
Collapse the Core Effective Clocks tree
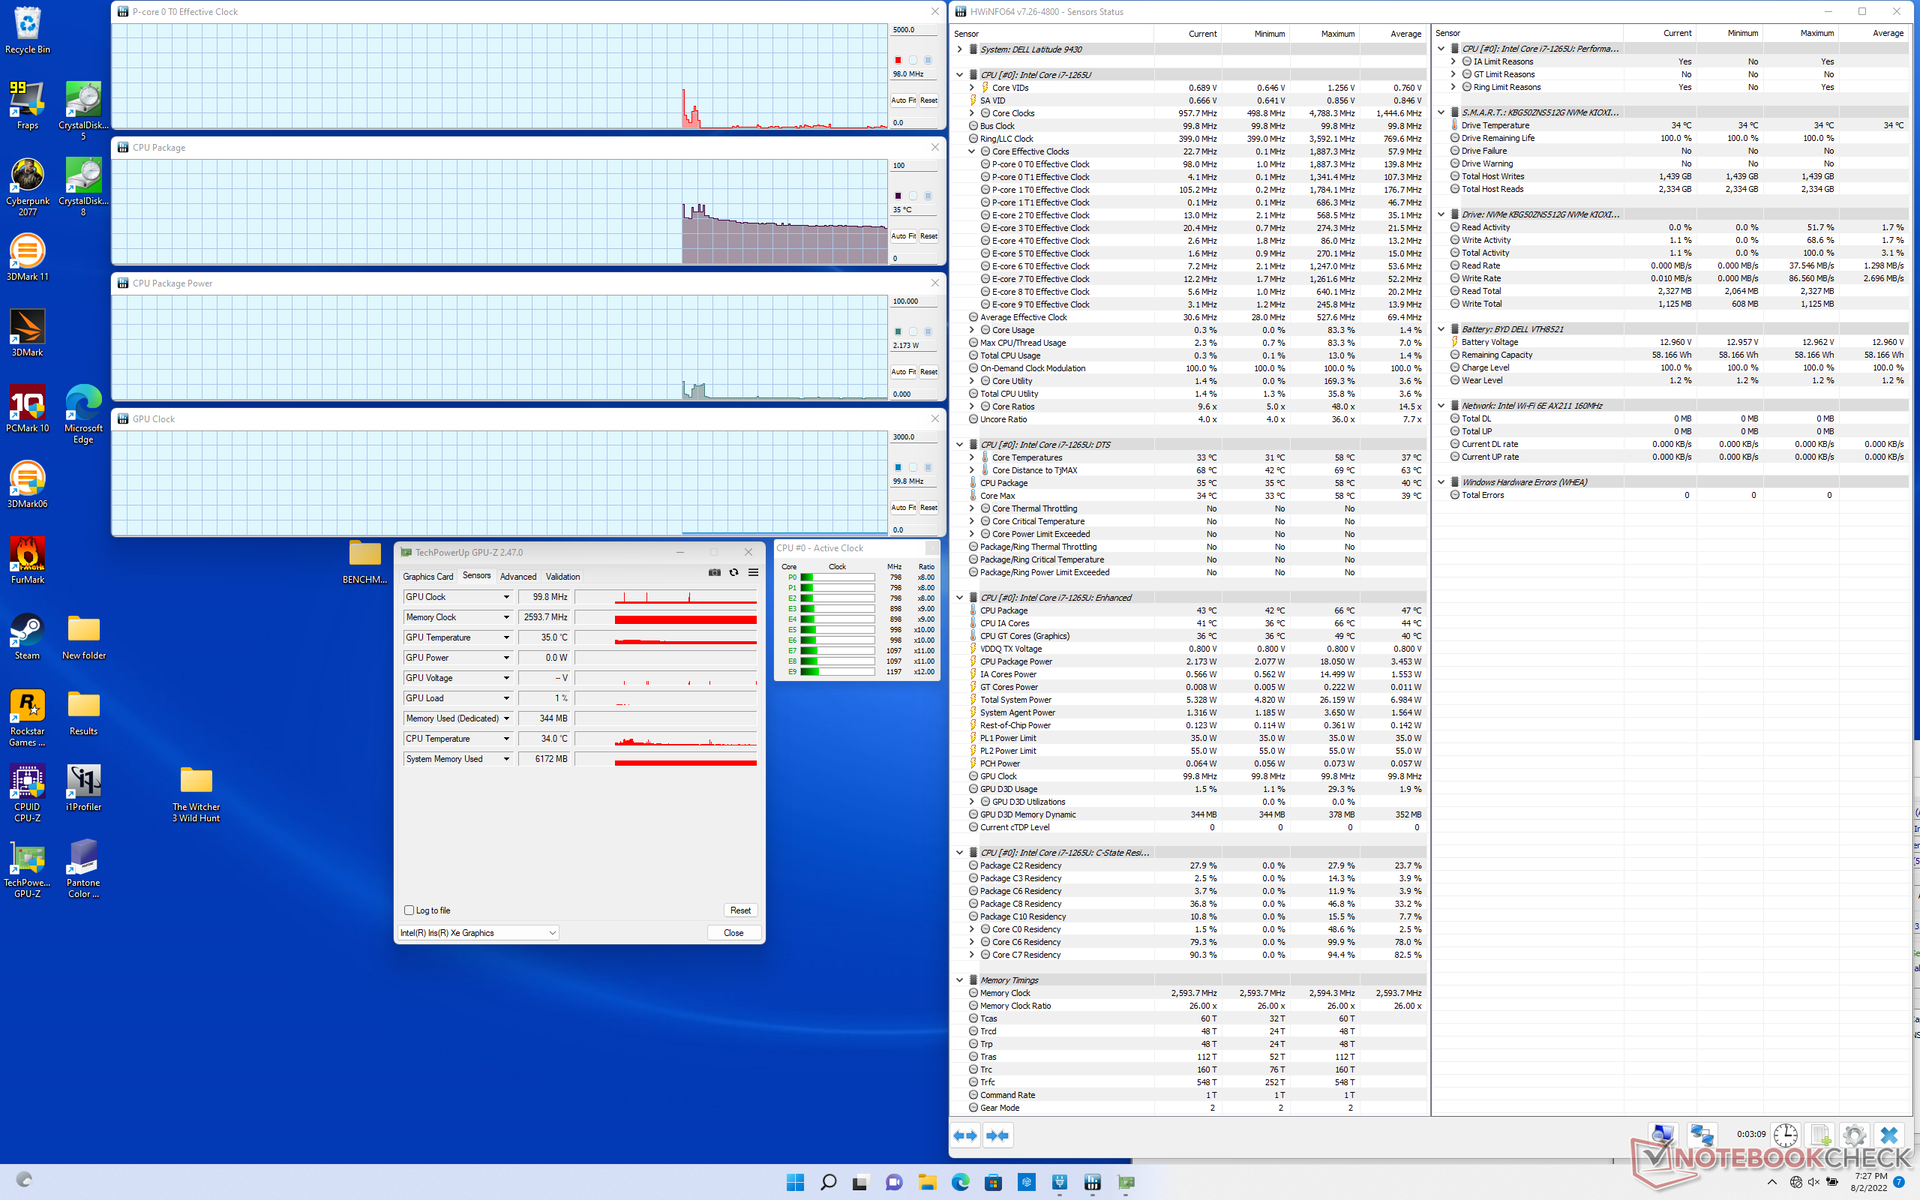(x=971, y=152)
